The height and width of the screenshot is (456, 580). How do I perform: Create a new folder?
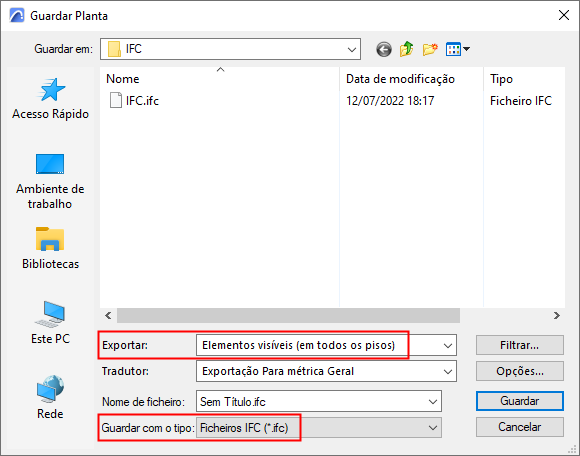pos(430,49)
